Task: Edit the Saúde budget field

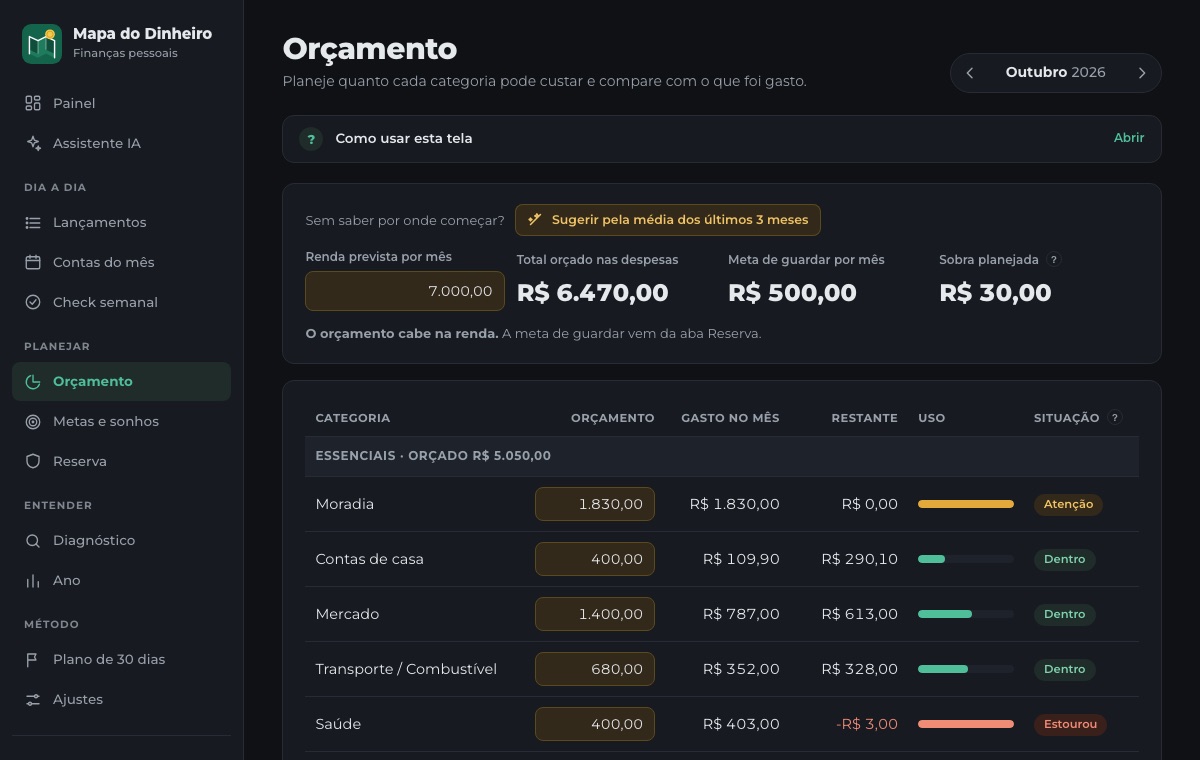Action: point(595,724)
